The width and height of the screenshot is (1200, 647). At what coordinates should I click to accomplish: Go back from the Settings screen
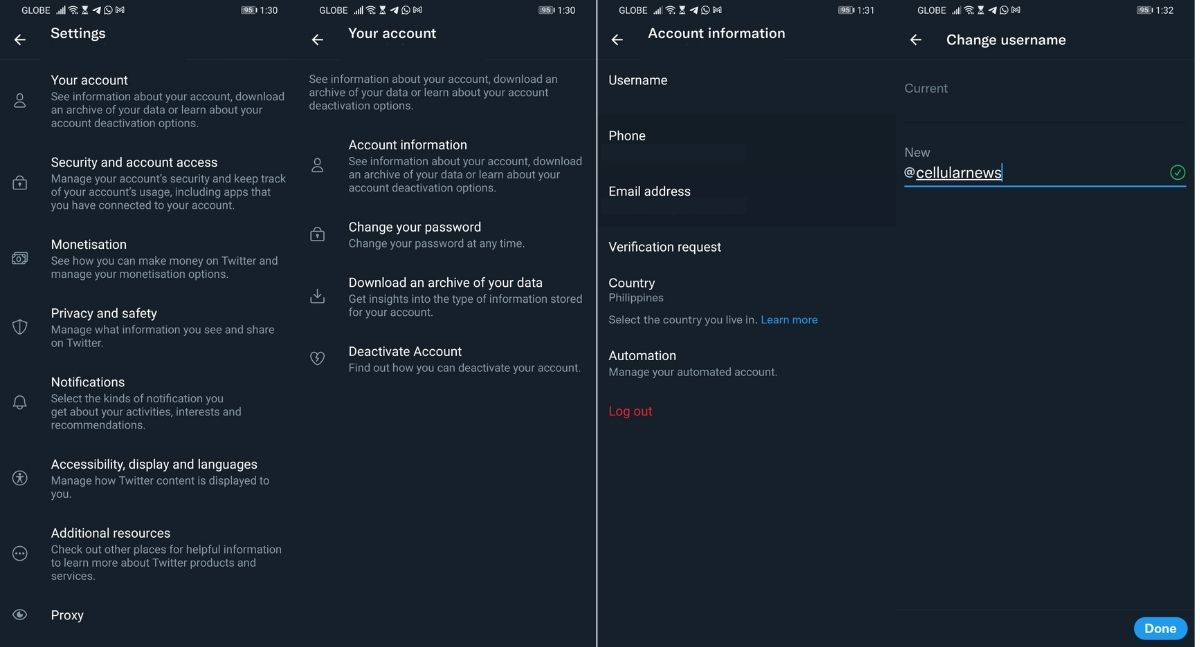[20, 40]
